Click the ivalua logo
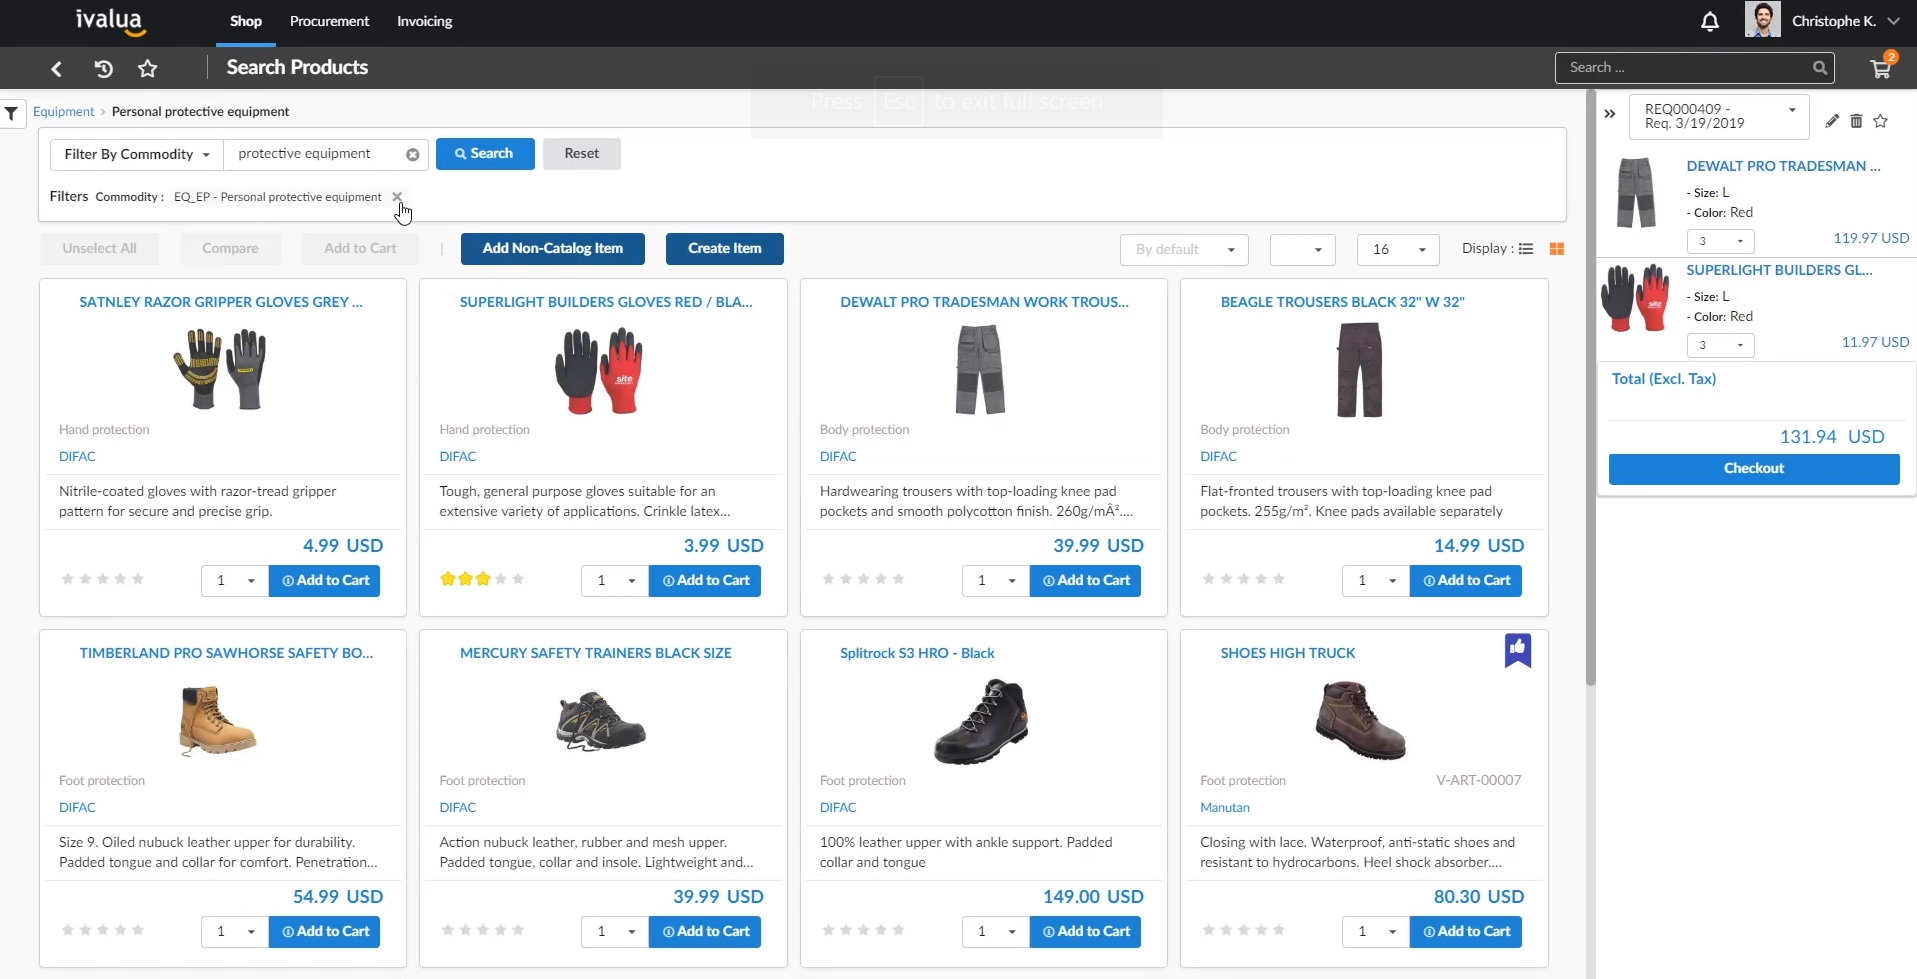Screen dimensions: 1917x979 click(110, 21)
